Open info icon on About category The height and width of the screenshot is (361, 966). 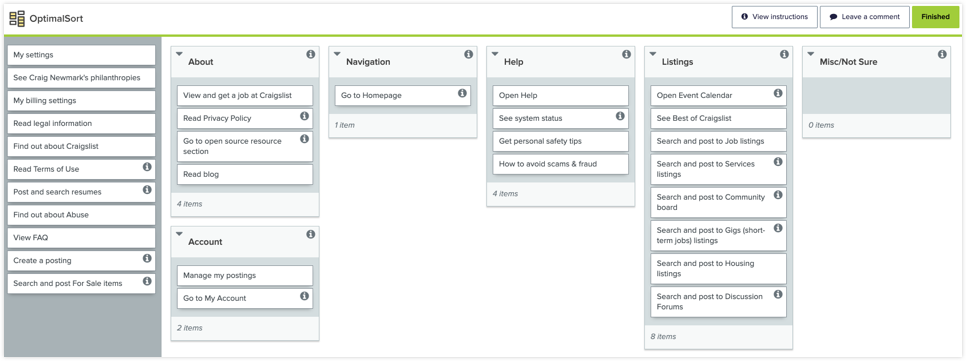point(310,55)
